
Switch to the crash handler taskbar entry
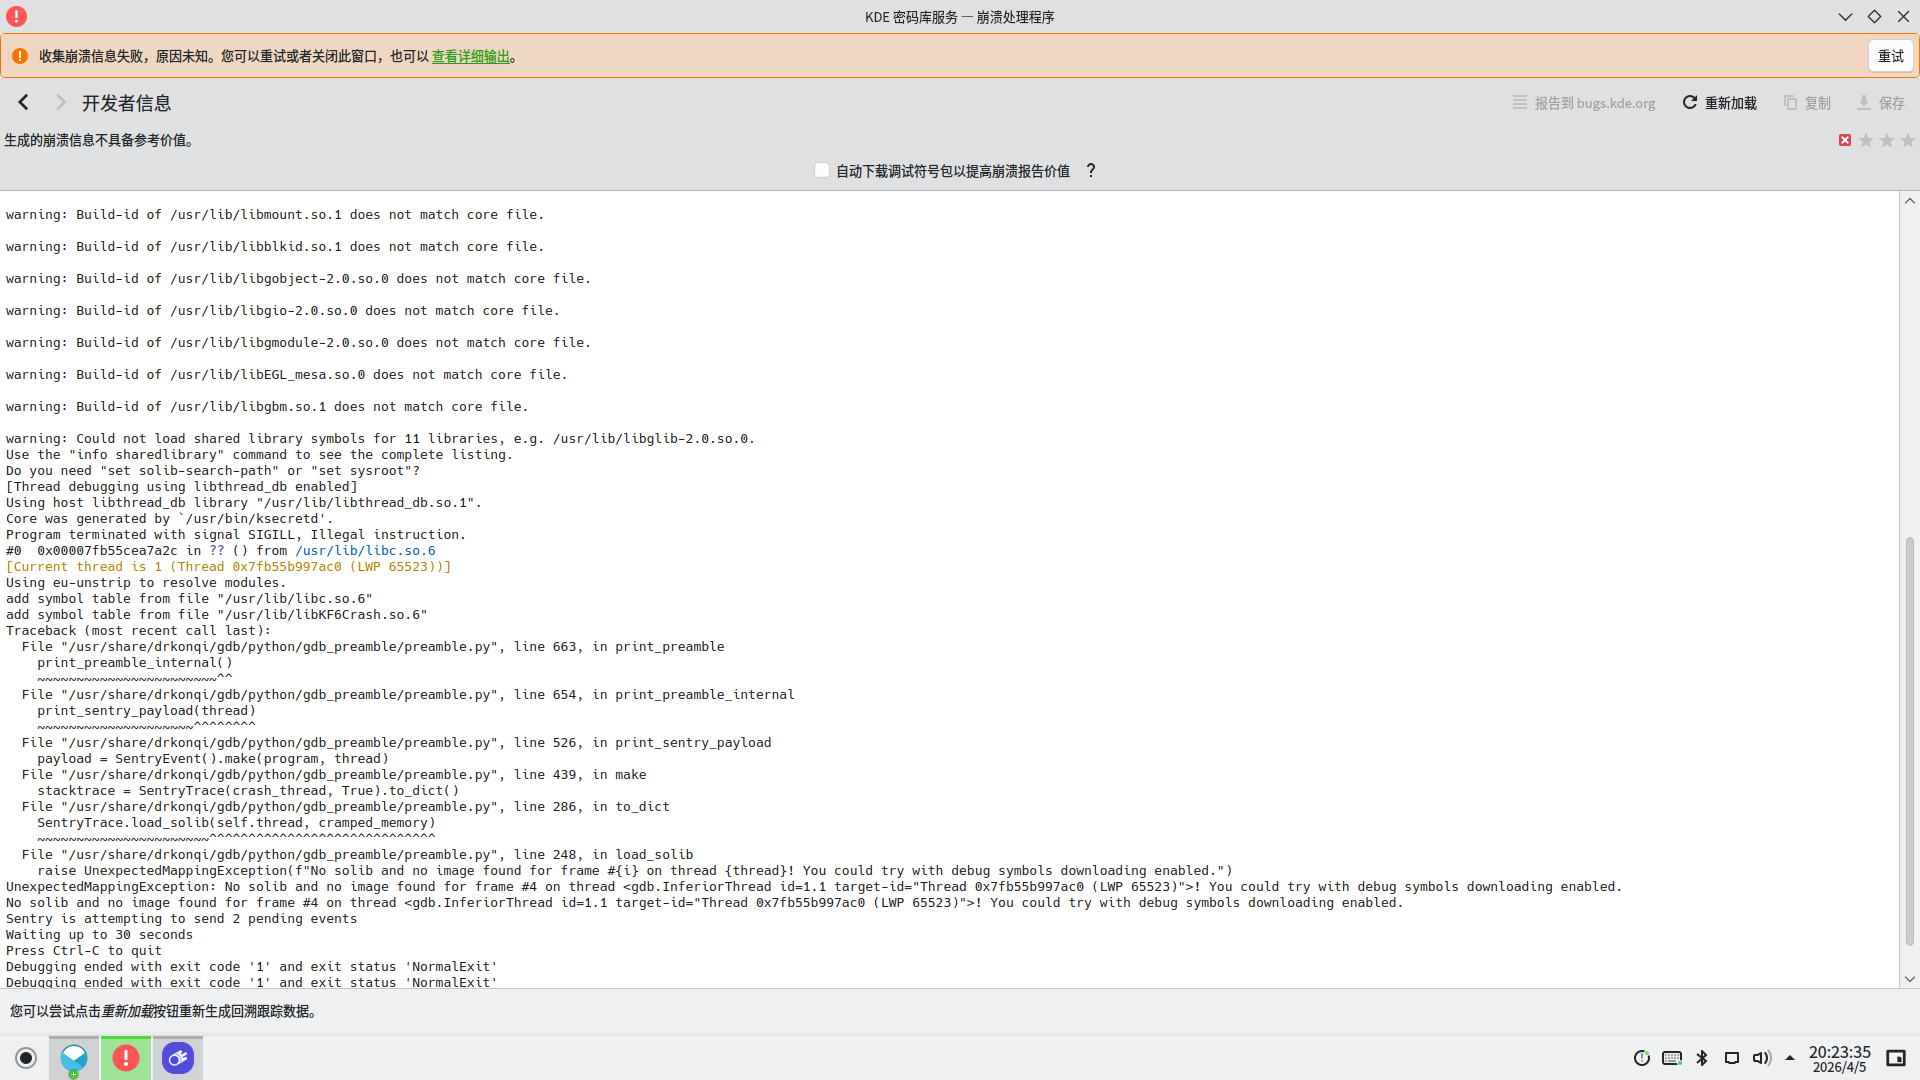126,1058
